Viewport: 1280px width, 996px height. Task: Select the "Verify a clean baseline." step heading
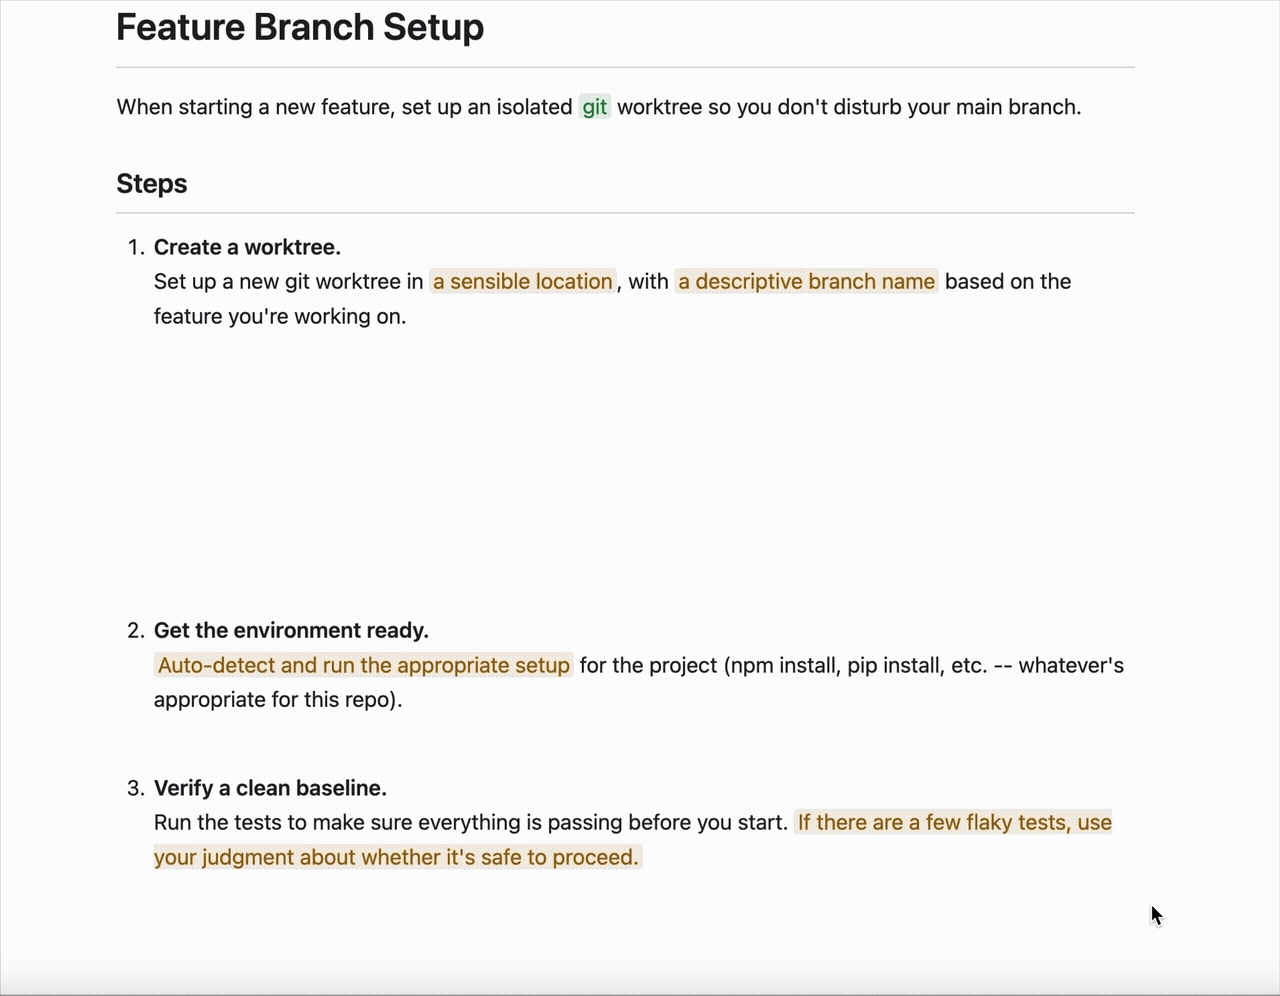click(270, 788)
